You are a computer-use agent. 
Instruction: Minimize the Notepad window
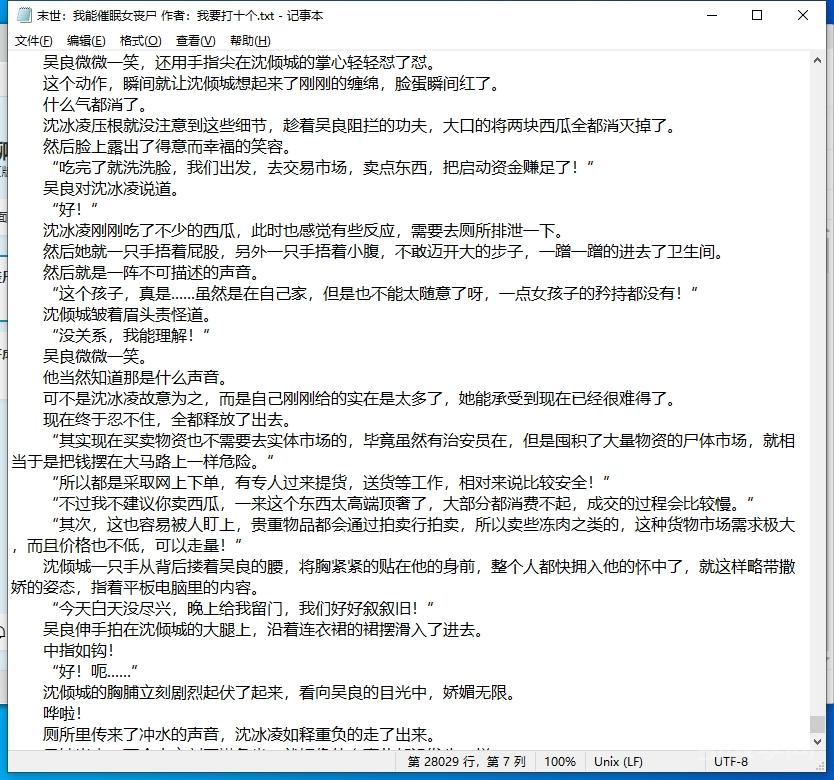click(x=712, y=15)
